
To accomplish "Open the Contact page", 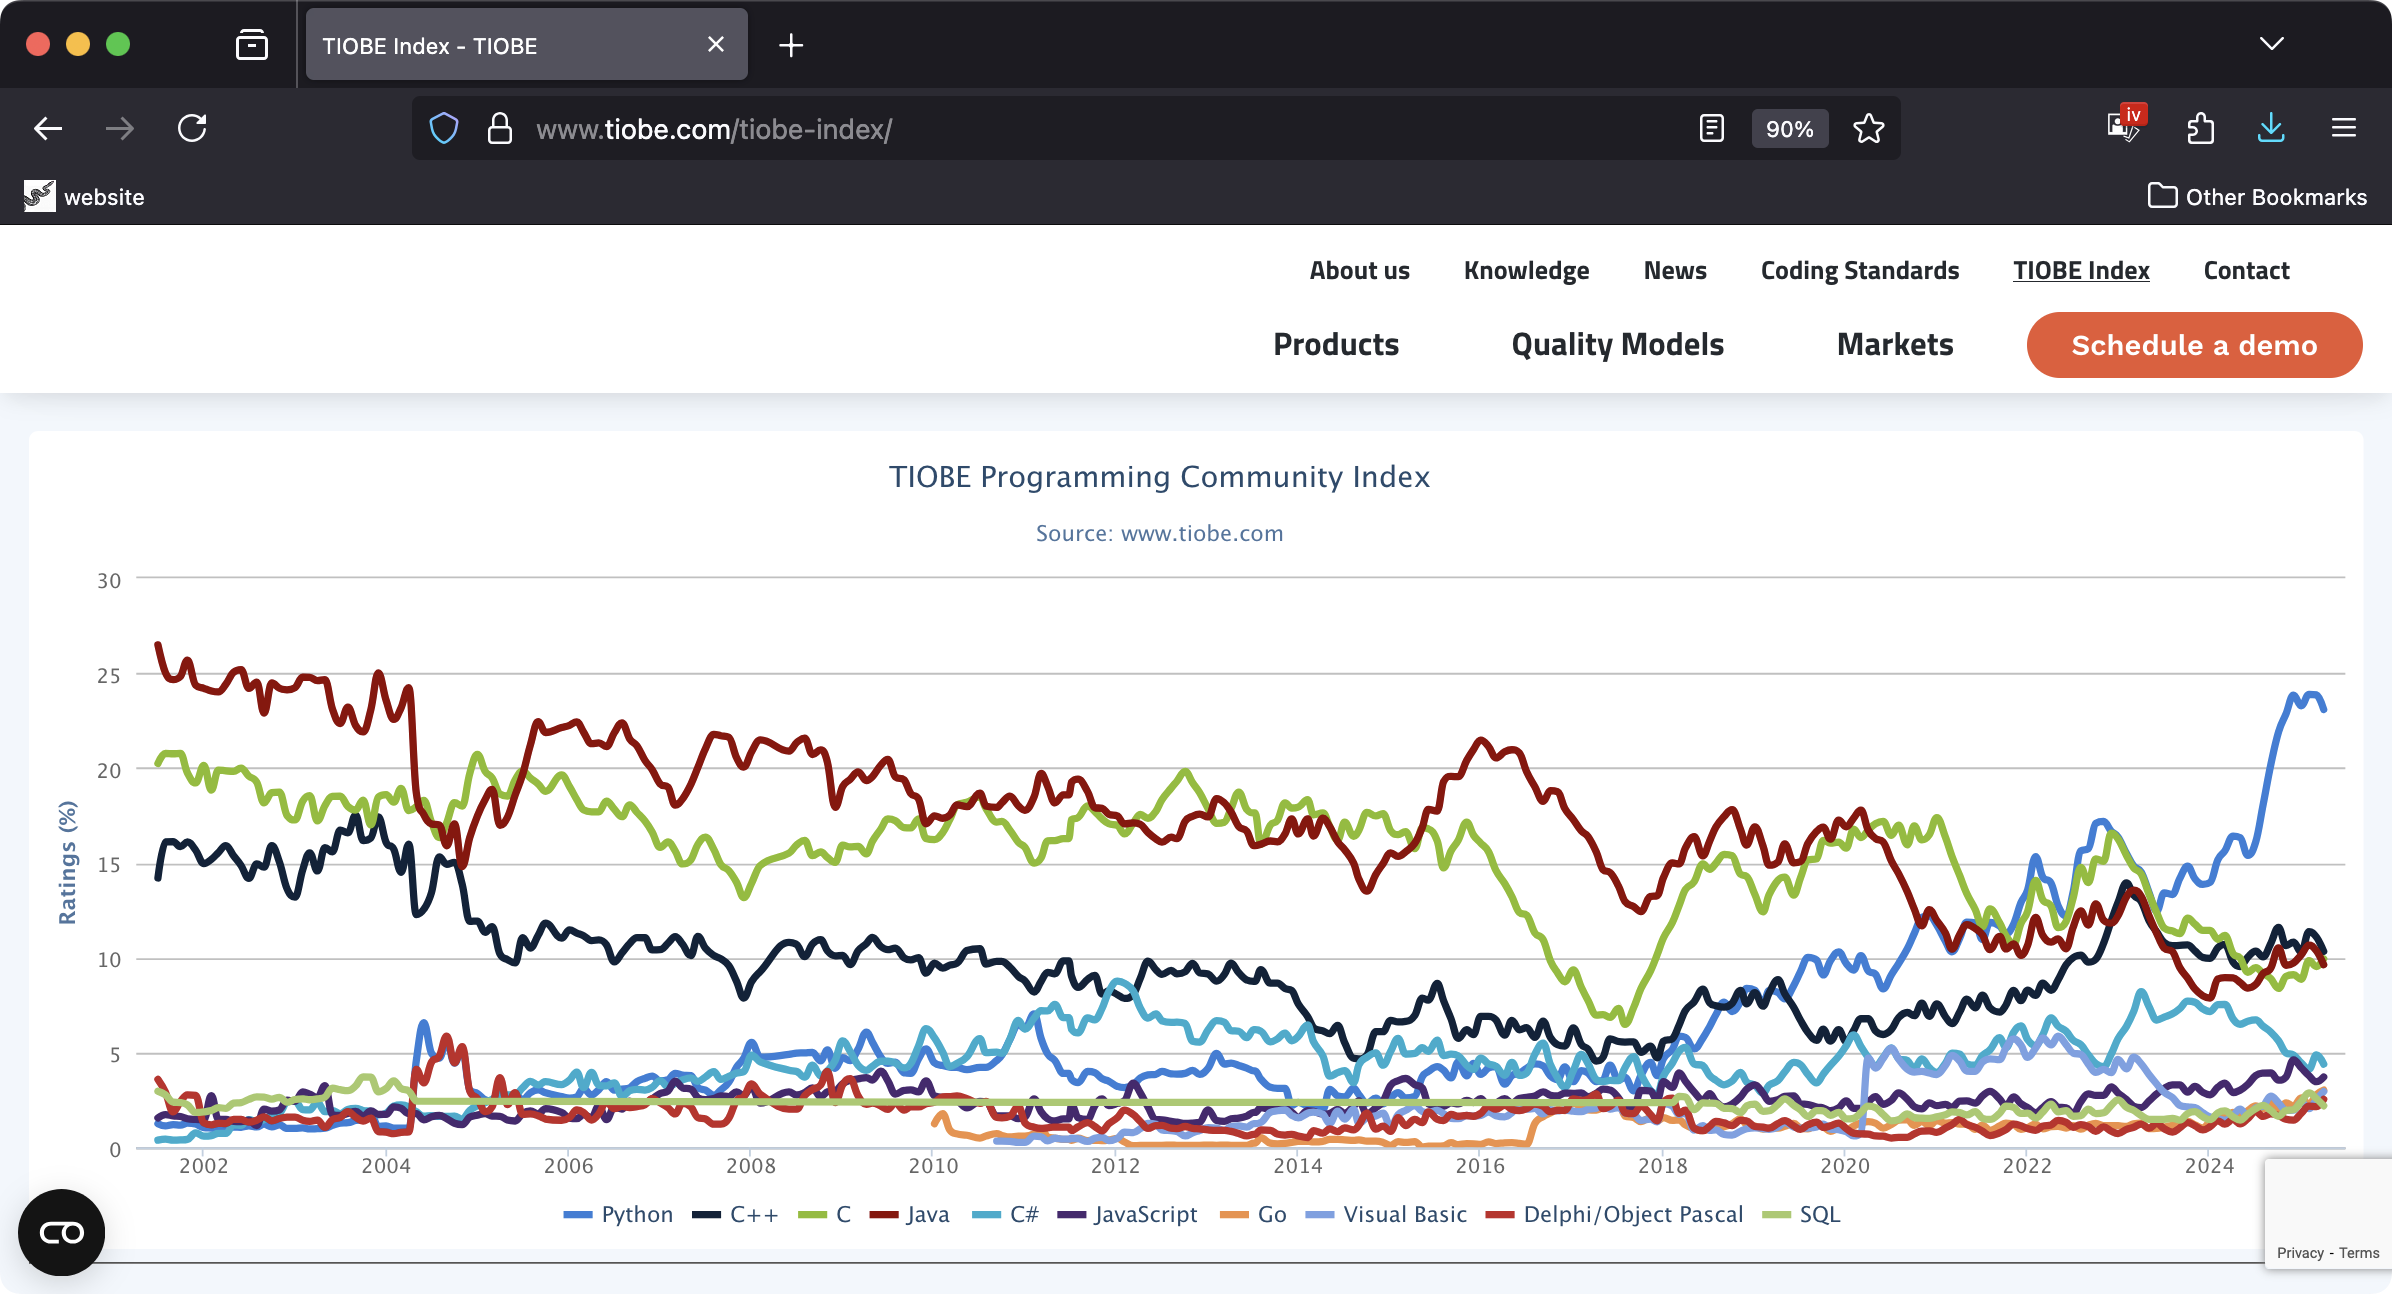I will point(2246,270).
